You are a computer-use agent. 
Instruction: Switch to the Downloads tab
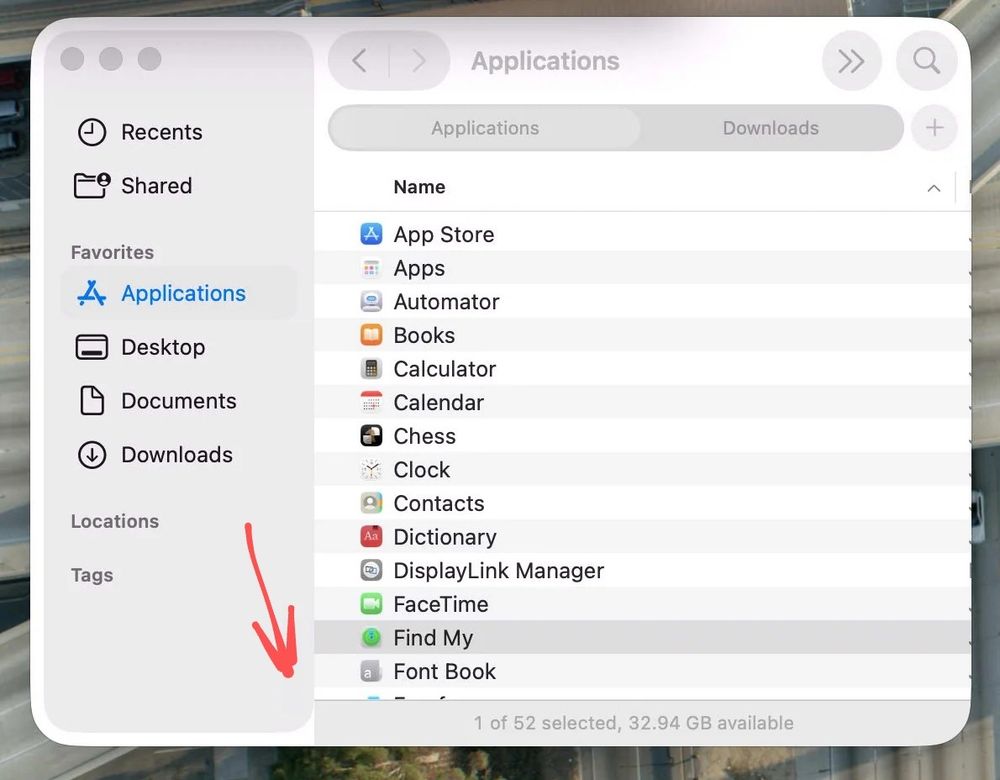[x=770, y=128]
